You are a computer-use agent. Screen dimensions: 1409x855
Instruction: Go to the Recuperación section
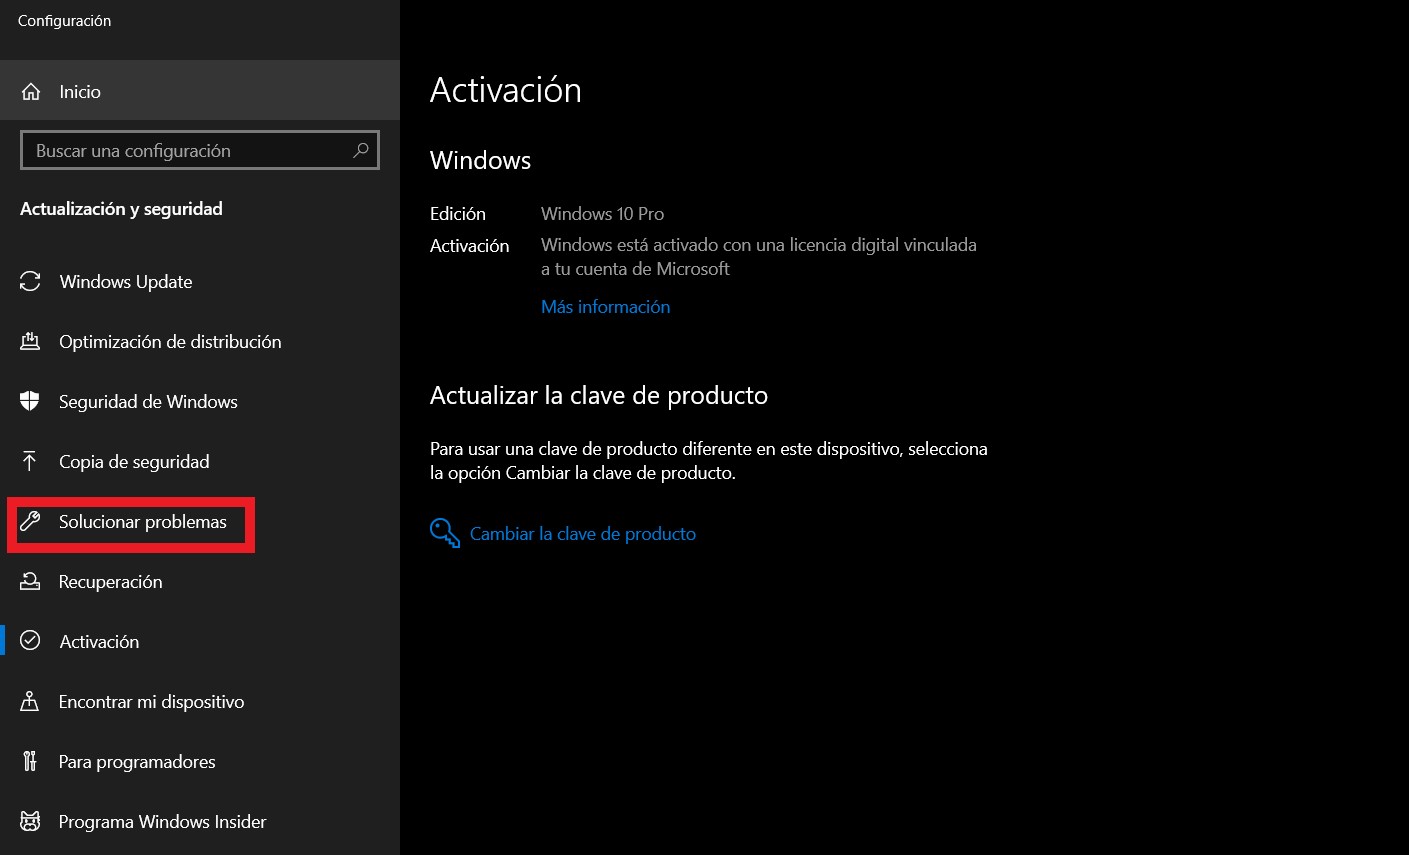coord(200,582)
